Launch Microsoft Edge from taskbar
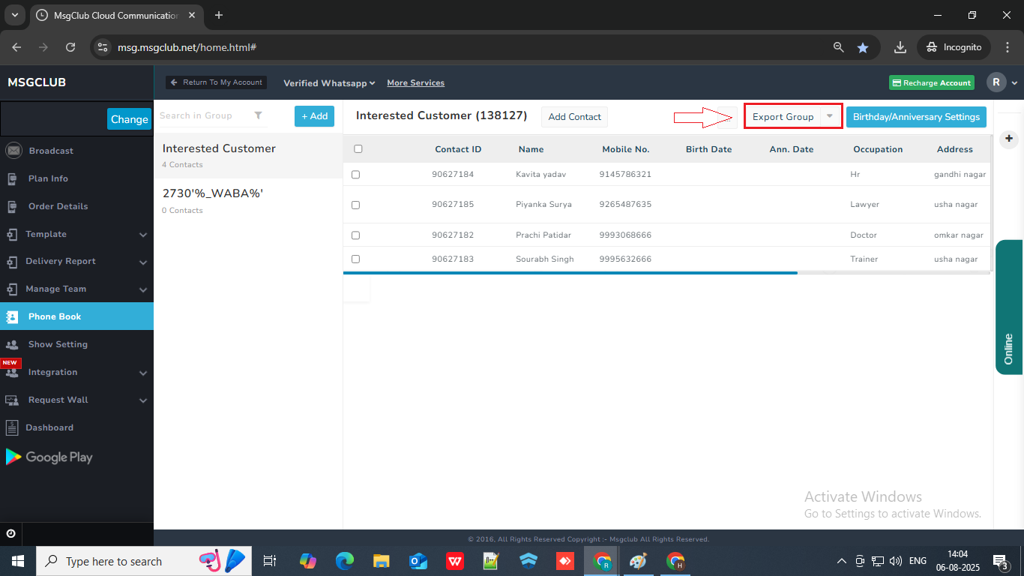 coord(344,561)
